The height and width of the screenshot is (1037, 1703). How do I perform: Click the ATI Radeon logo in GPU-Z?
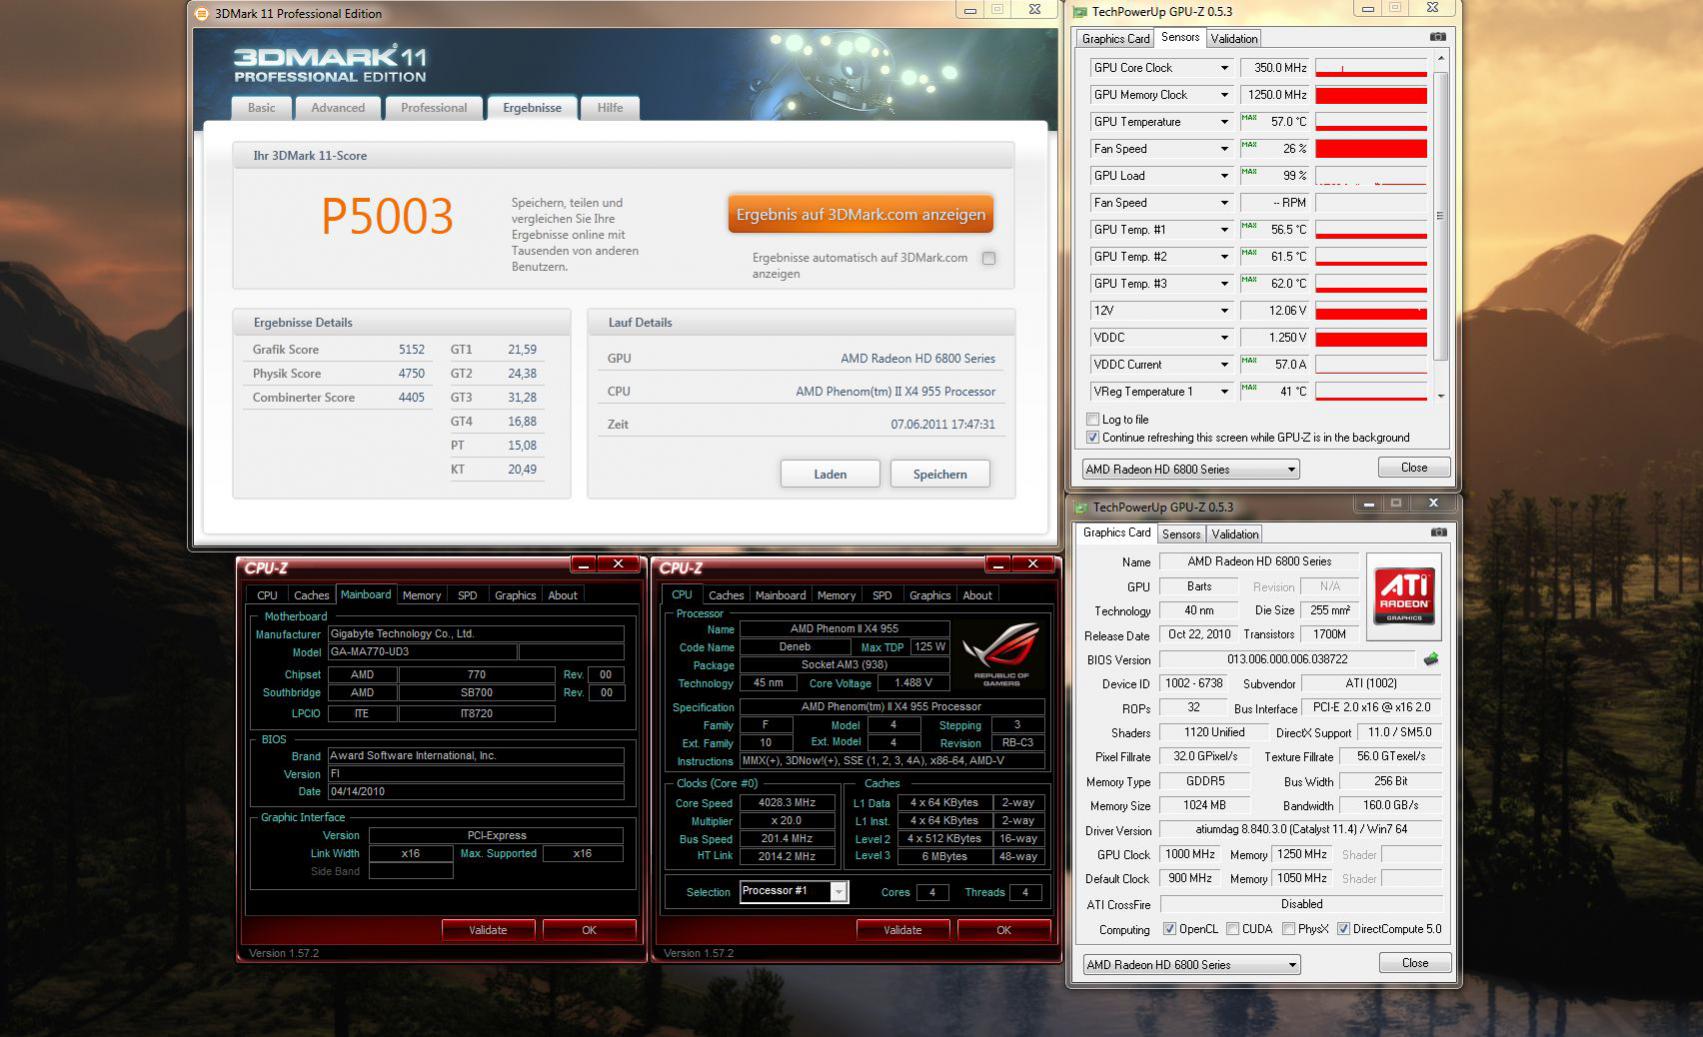click(x=1404, y=596)
